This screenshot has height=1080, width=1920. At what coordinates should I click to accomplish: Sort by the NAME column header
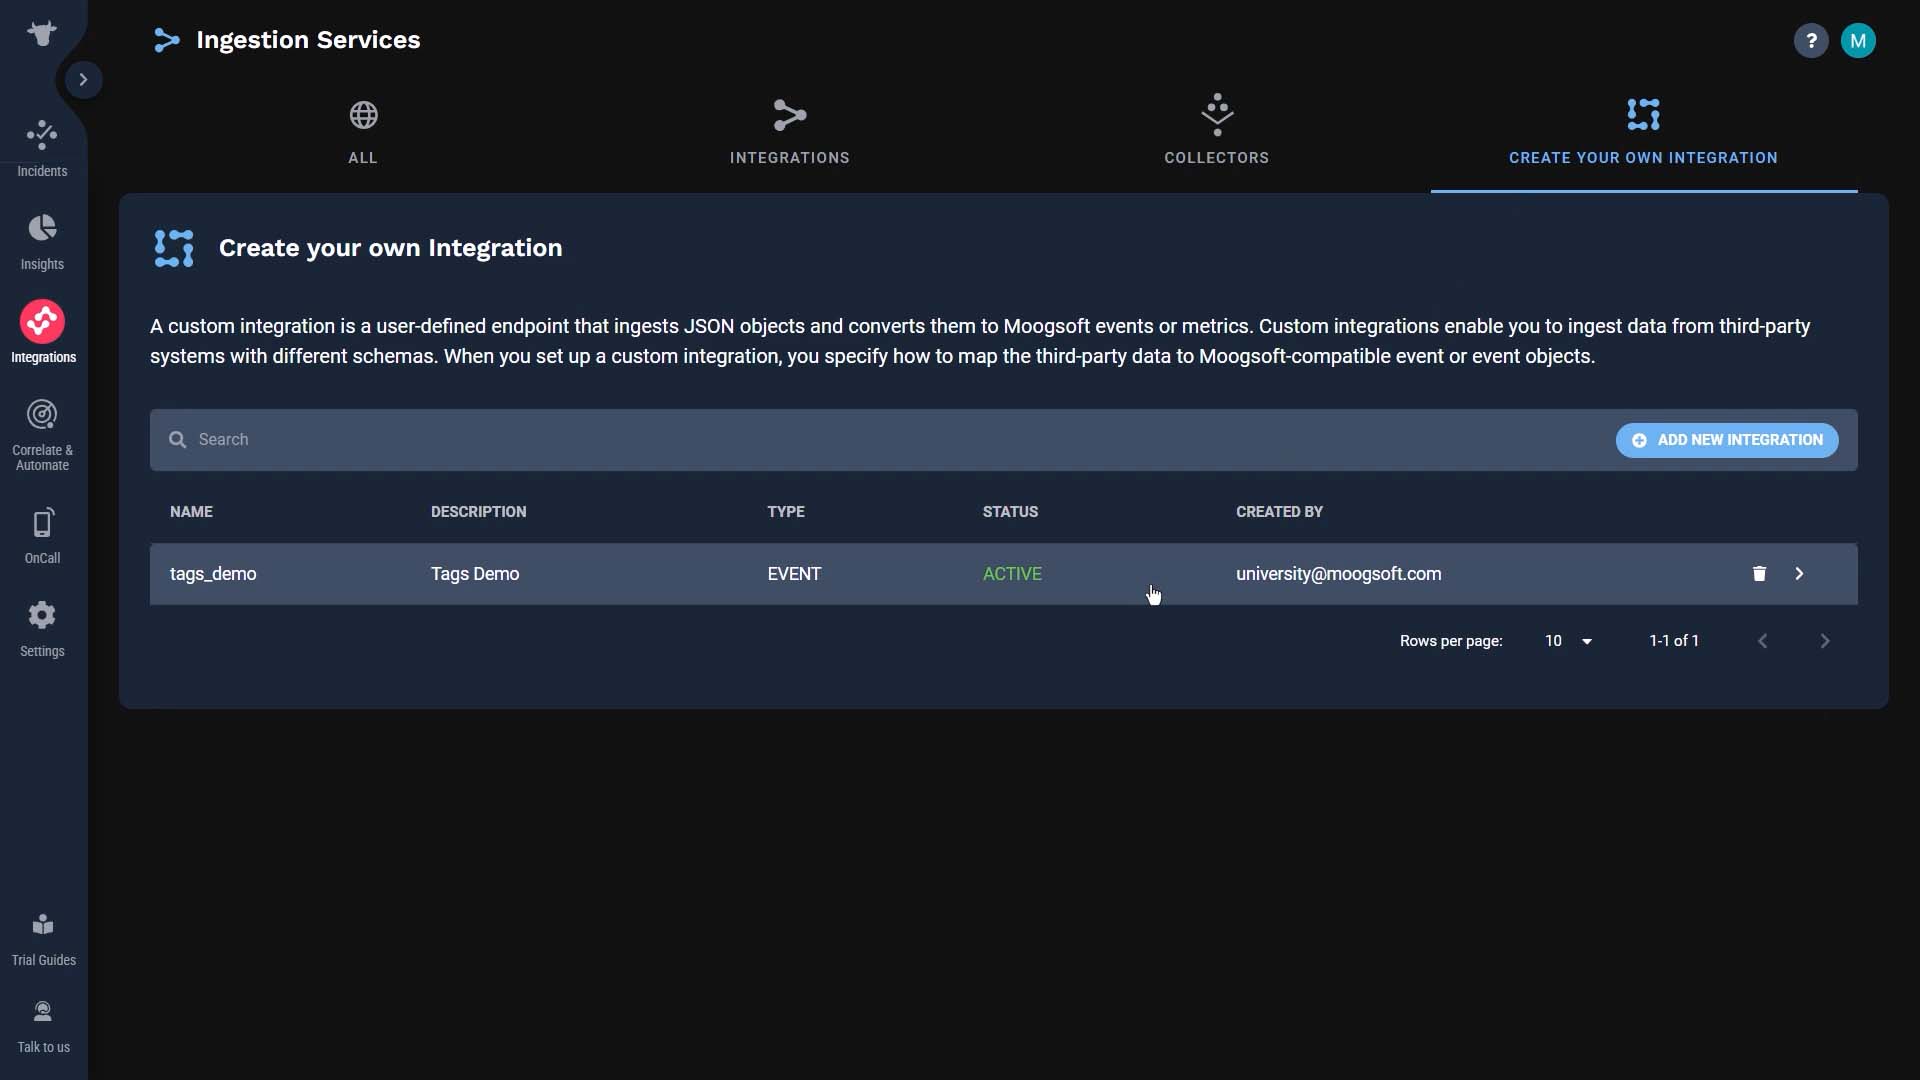point(191,512)
